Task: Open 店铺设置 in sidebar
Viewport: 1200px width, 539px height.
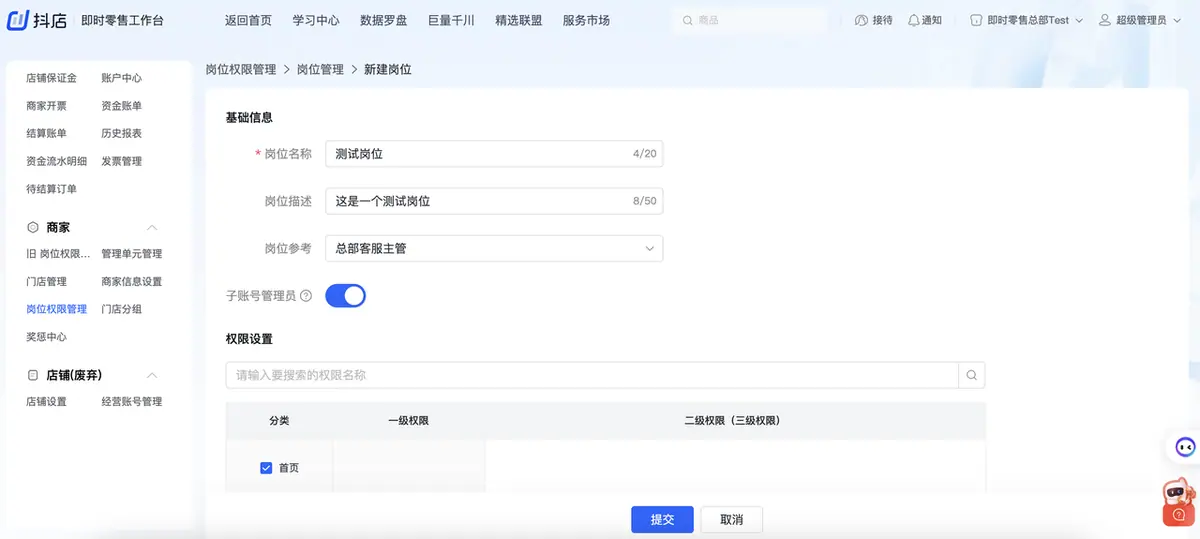Action: 46,402
